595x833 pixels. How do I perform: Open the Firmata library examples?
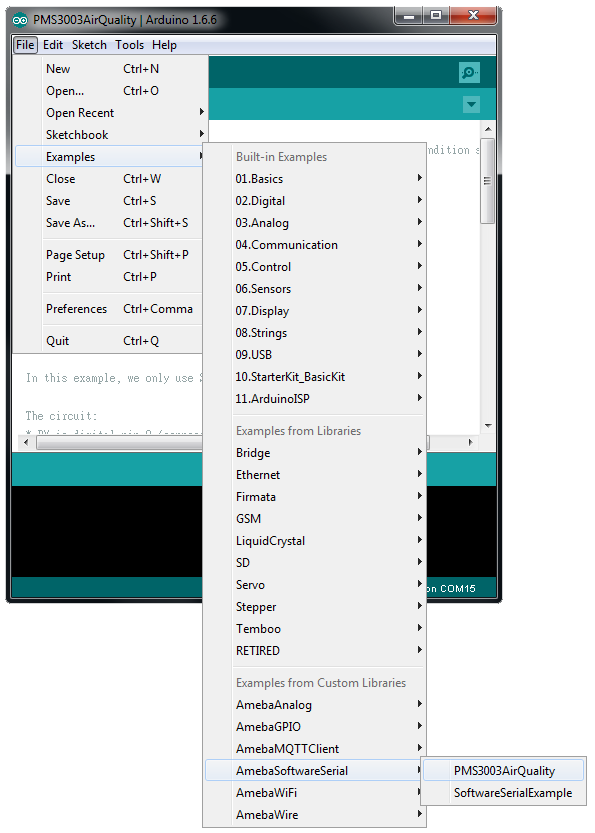(315, 497)
